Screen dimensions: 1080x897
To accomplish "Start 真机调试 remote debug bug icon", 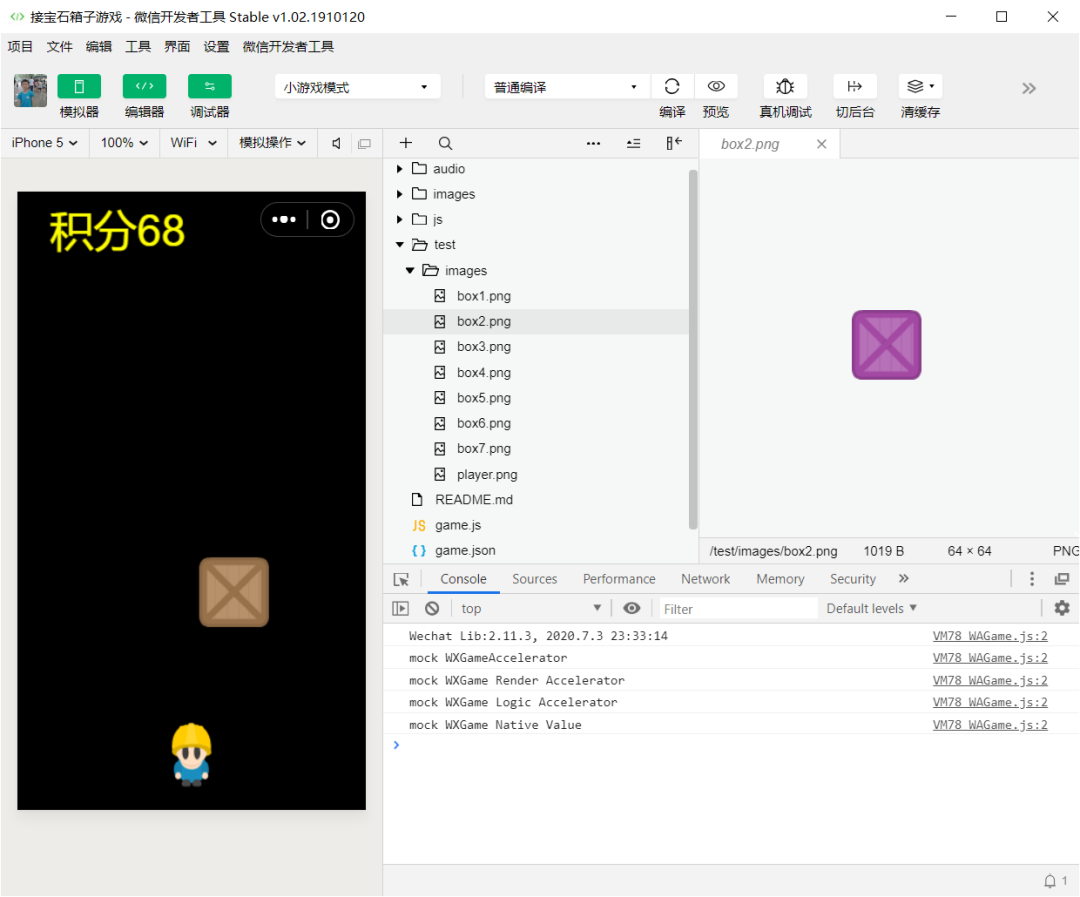I will [x=785, y=86].
